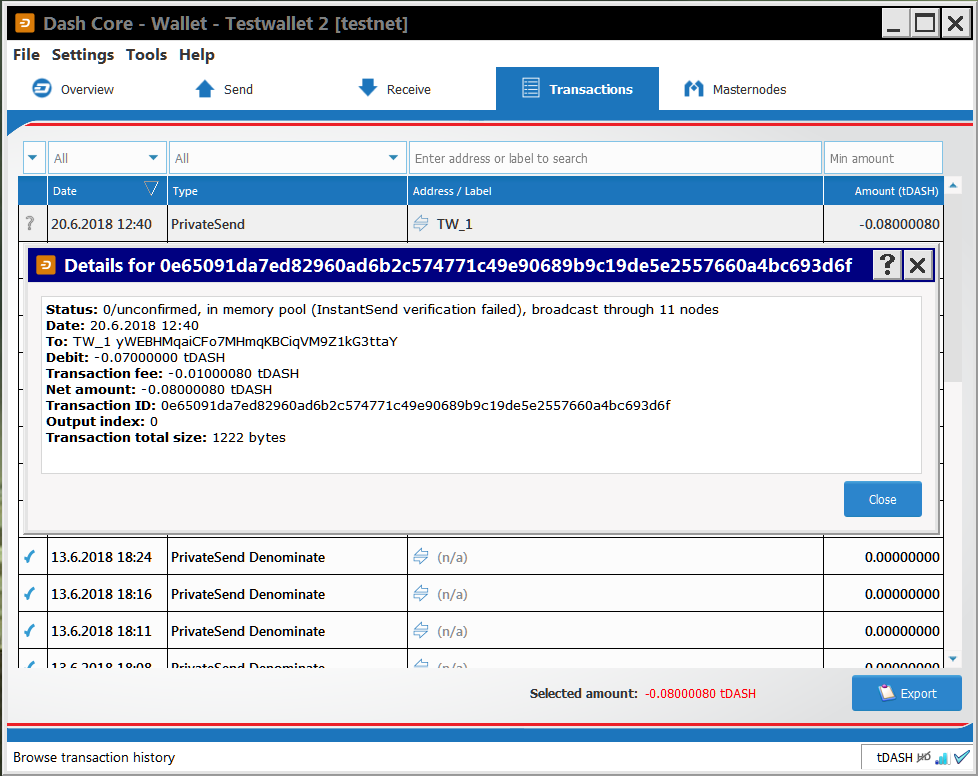978x776 pixels.
Task: Open the File menu
Action: click(x=26, y=55)
